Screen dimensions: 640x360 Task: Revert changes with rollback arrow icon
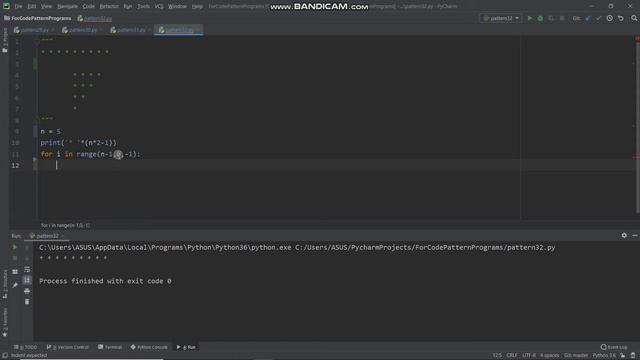coord(621,18)
